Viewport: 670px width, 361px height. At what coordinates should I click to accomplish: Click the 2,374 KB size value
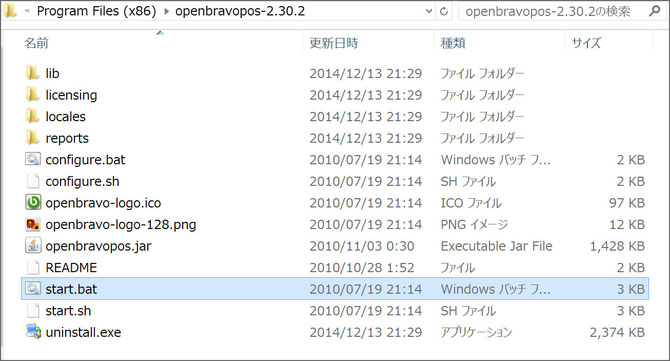click(617, 332)
